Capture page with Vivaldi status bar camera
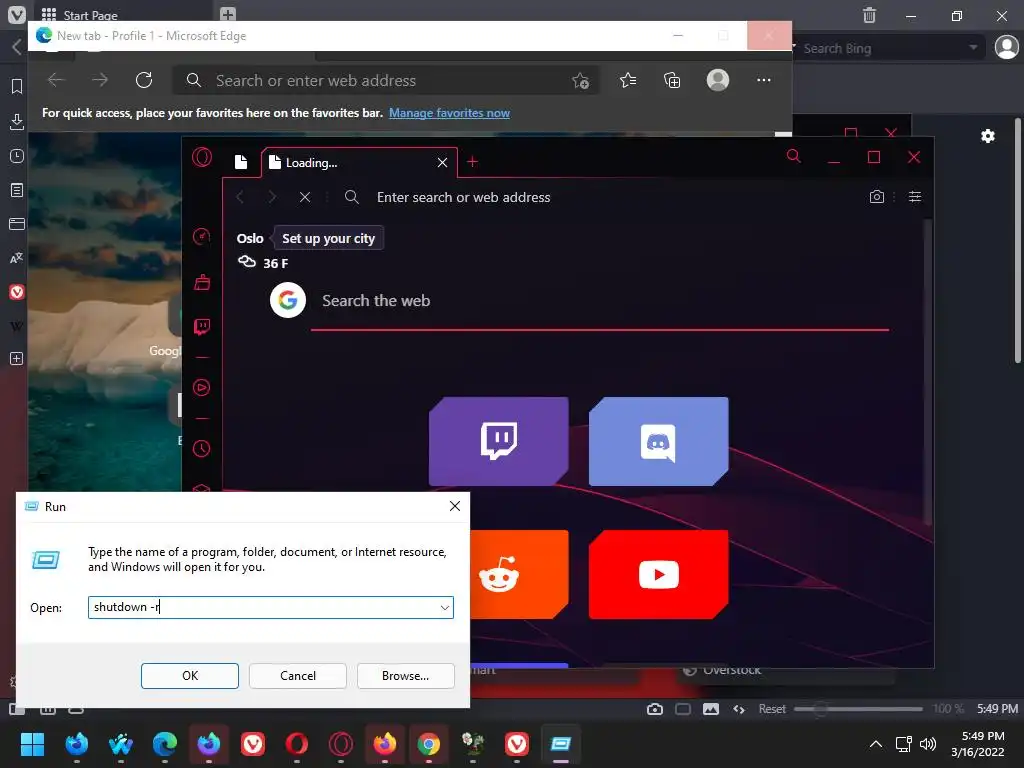 pos(655,709)
